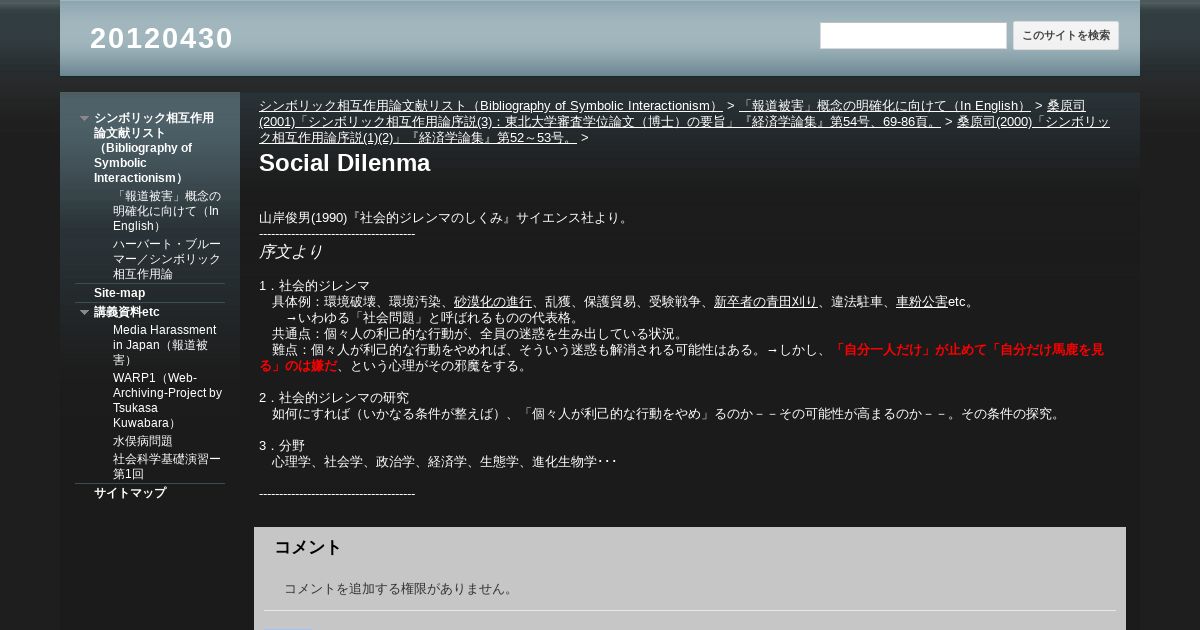Open sidebar item 「報道被害」概念の明確化に向けて

coord(167,211)
